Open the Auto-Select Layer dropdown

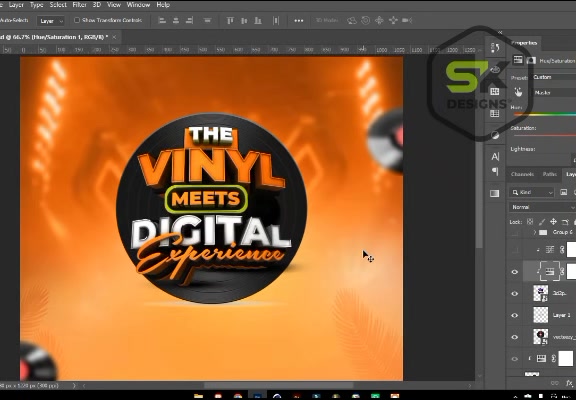[51, 21]
